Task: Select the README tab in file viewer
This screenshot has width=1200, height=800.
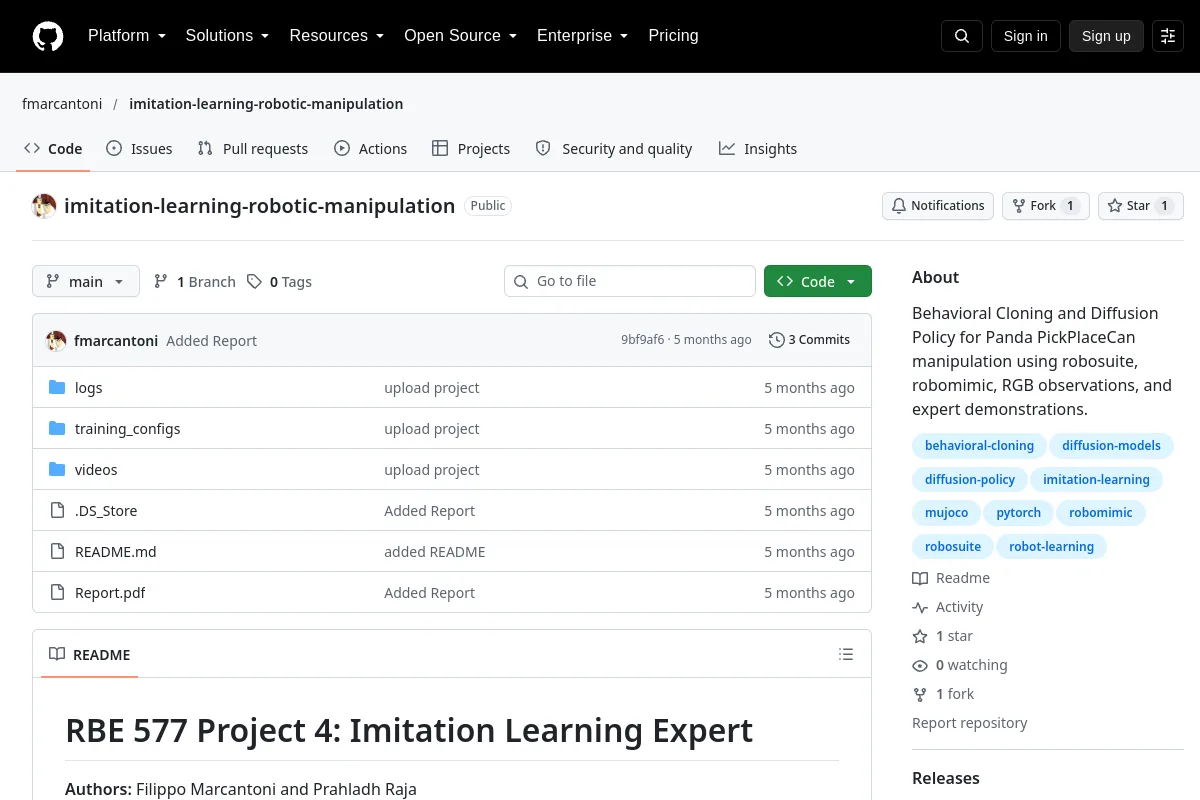Action: (x=88, y=655)
